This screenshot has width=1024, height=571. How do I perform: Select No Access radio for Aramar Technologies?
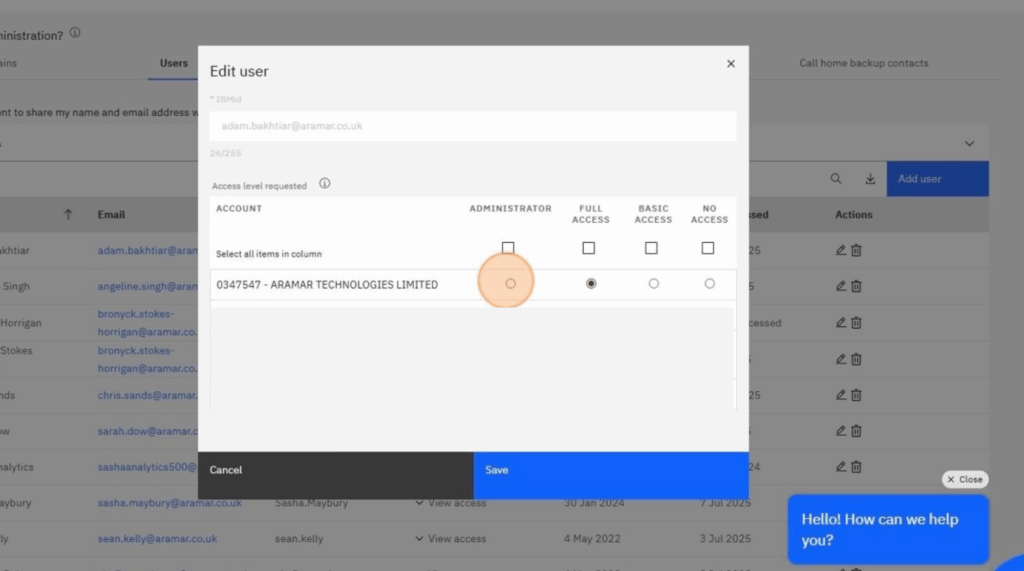[x=710, y=284]
